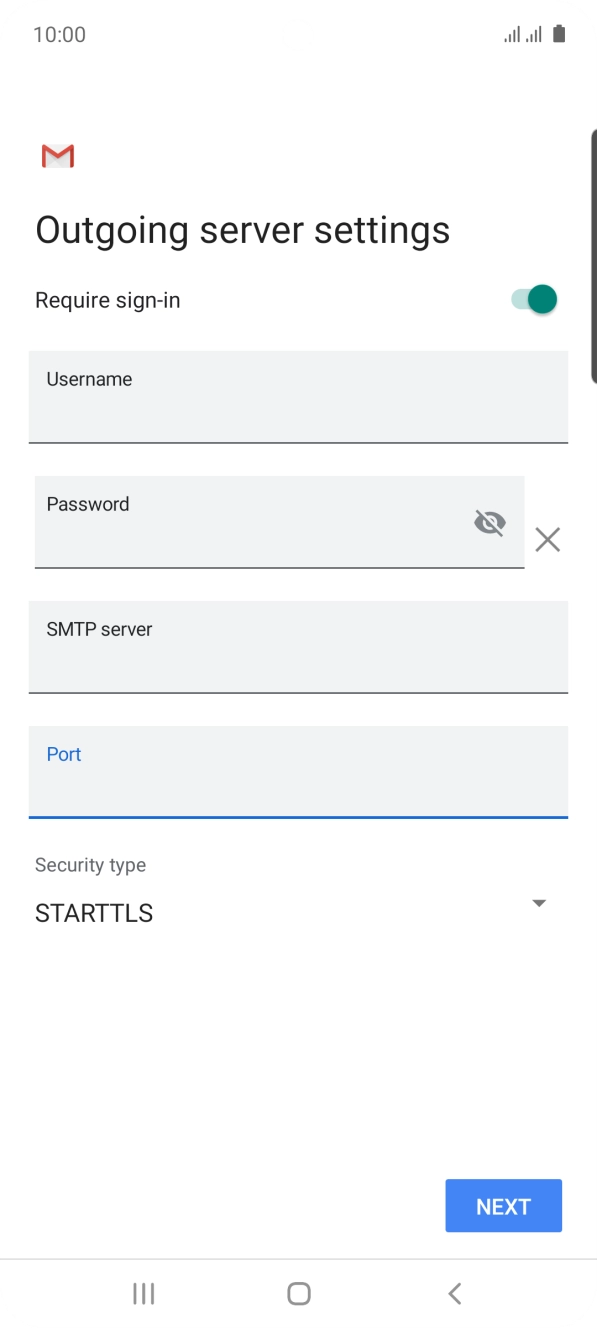Click the Gmail logo icon
This screenshot has width=597, height=1328.
click(x=57, y=156)
